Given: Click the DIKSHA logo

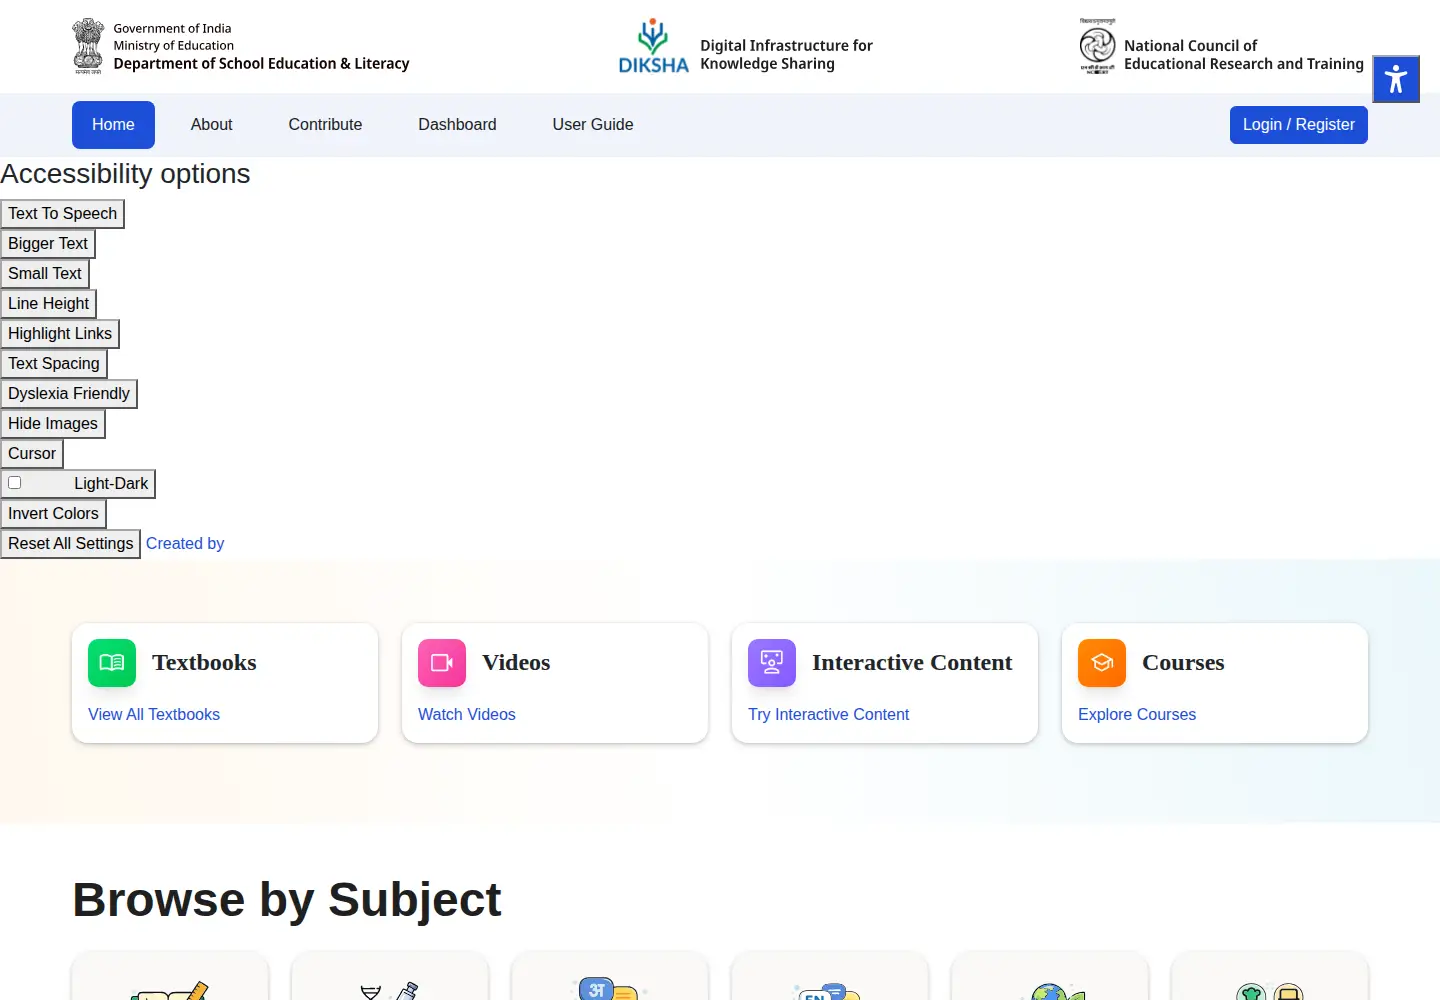Looking at the screenshot, I should (x=653, y=46).
